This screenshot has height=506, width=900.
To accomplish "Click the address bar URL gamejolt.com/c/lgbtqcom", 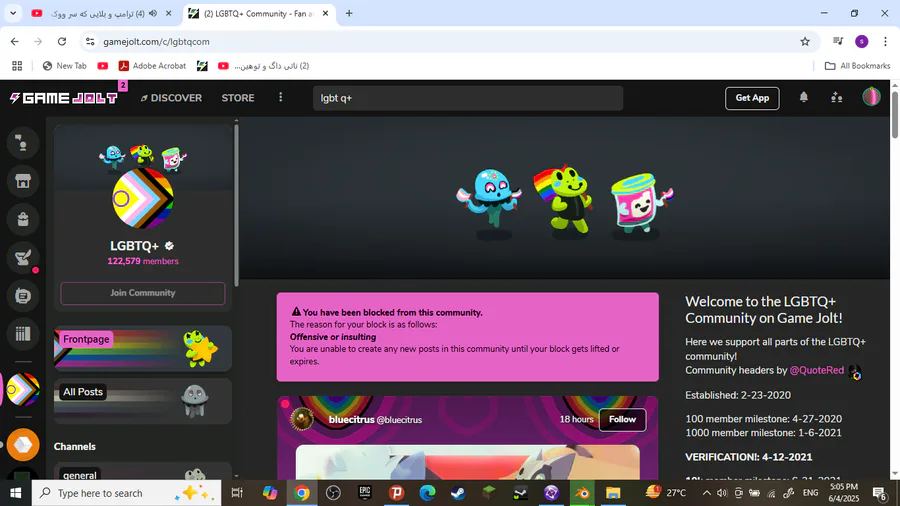I will [156, 41].
